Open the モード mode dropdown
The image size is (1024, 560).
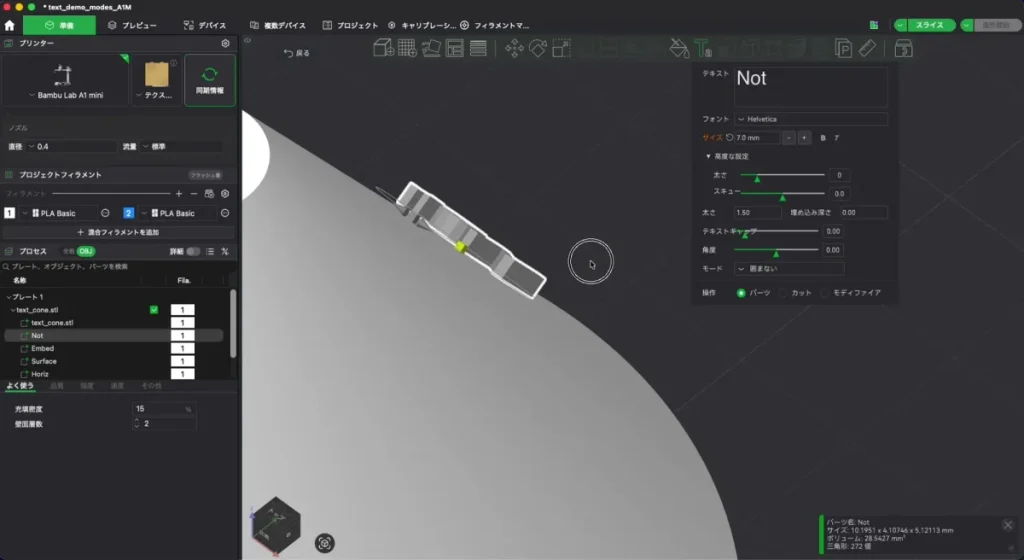tap(790, 269)
